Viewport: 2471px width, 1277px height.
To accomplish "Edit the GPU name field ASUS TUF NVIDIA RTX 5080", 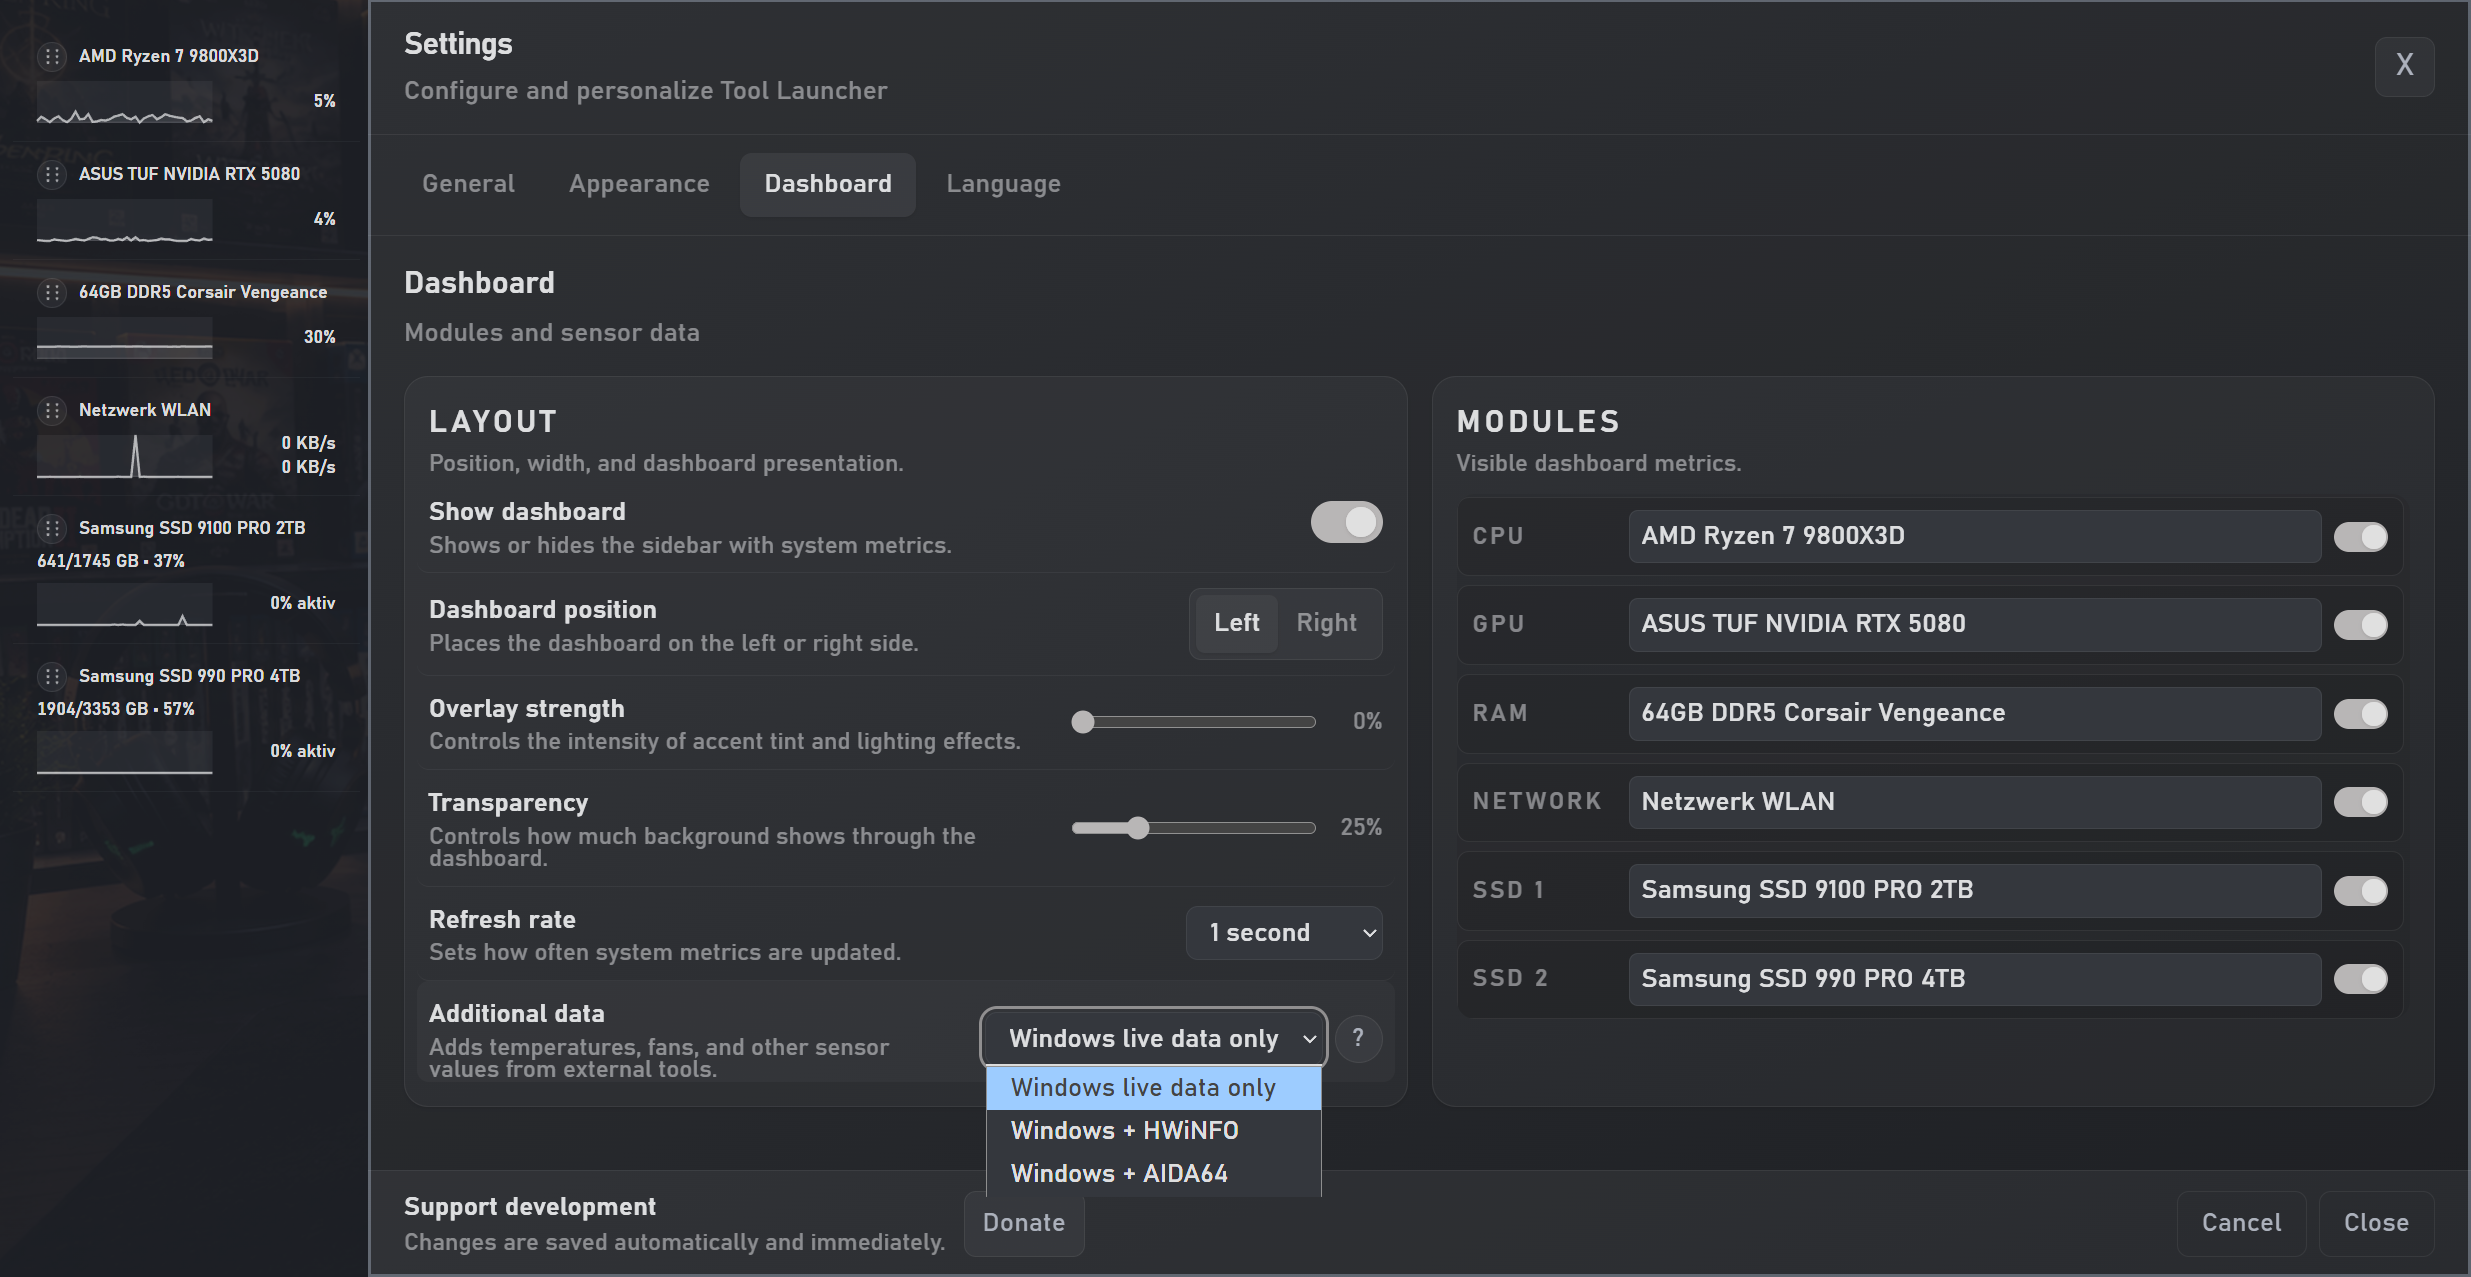I will (x=1974, y=624).
